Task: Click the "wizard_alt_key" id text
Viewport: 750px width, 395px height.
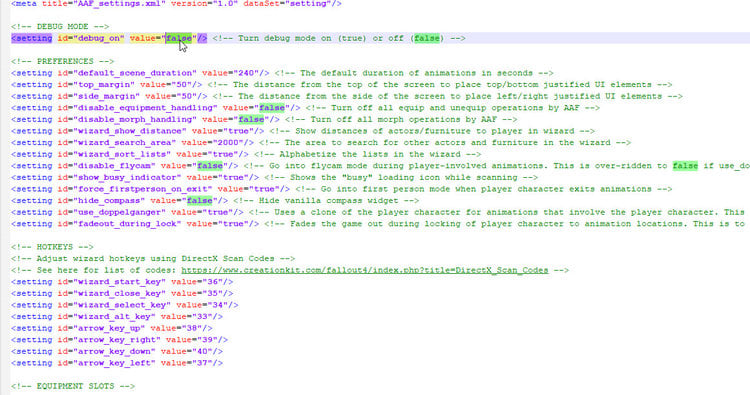Action: coord(114,317)
